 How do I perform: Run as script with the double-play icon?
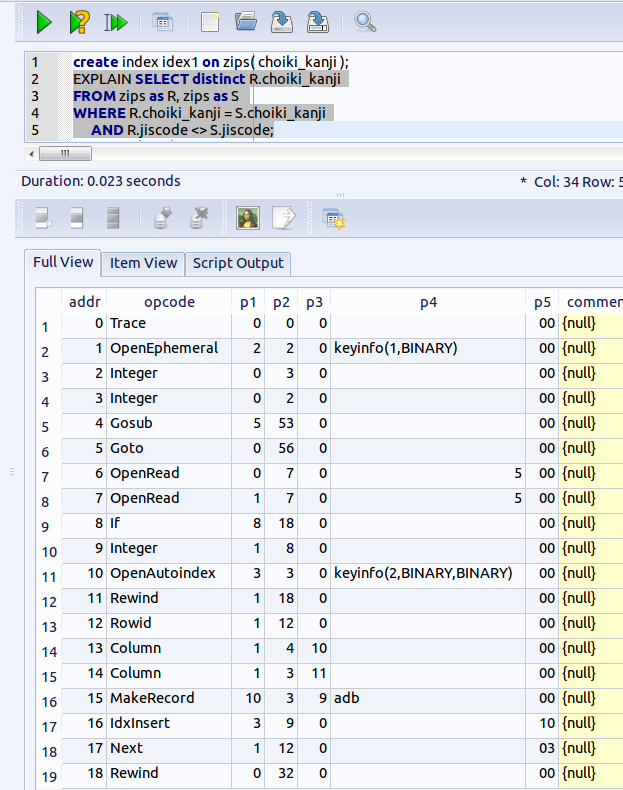(116, 23)
